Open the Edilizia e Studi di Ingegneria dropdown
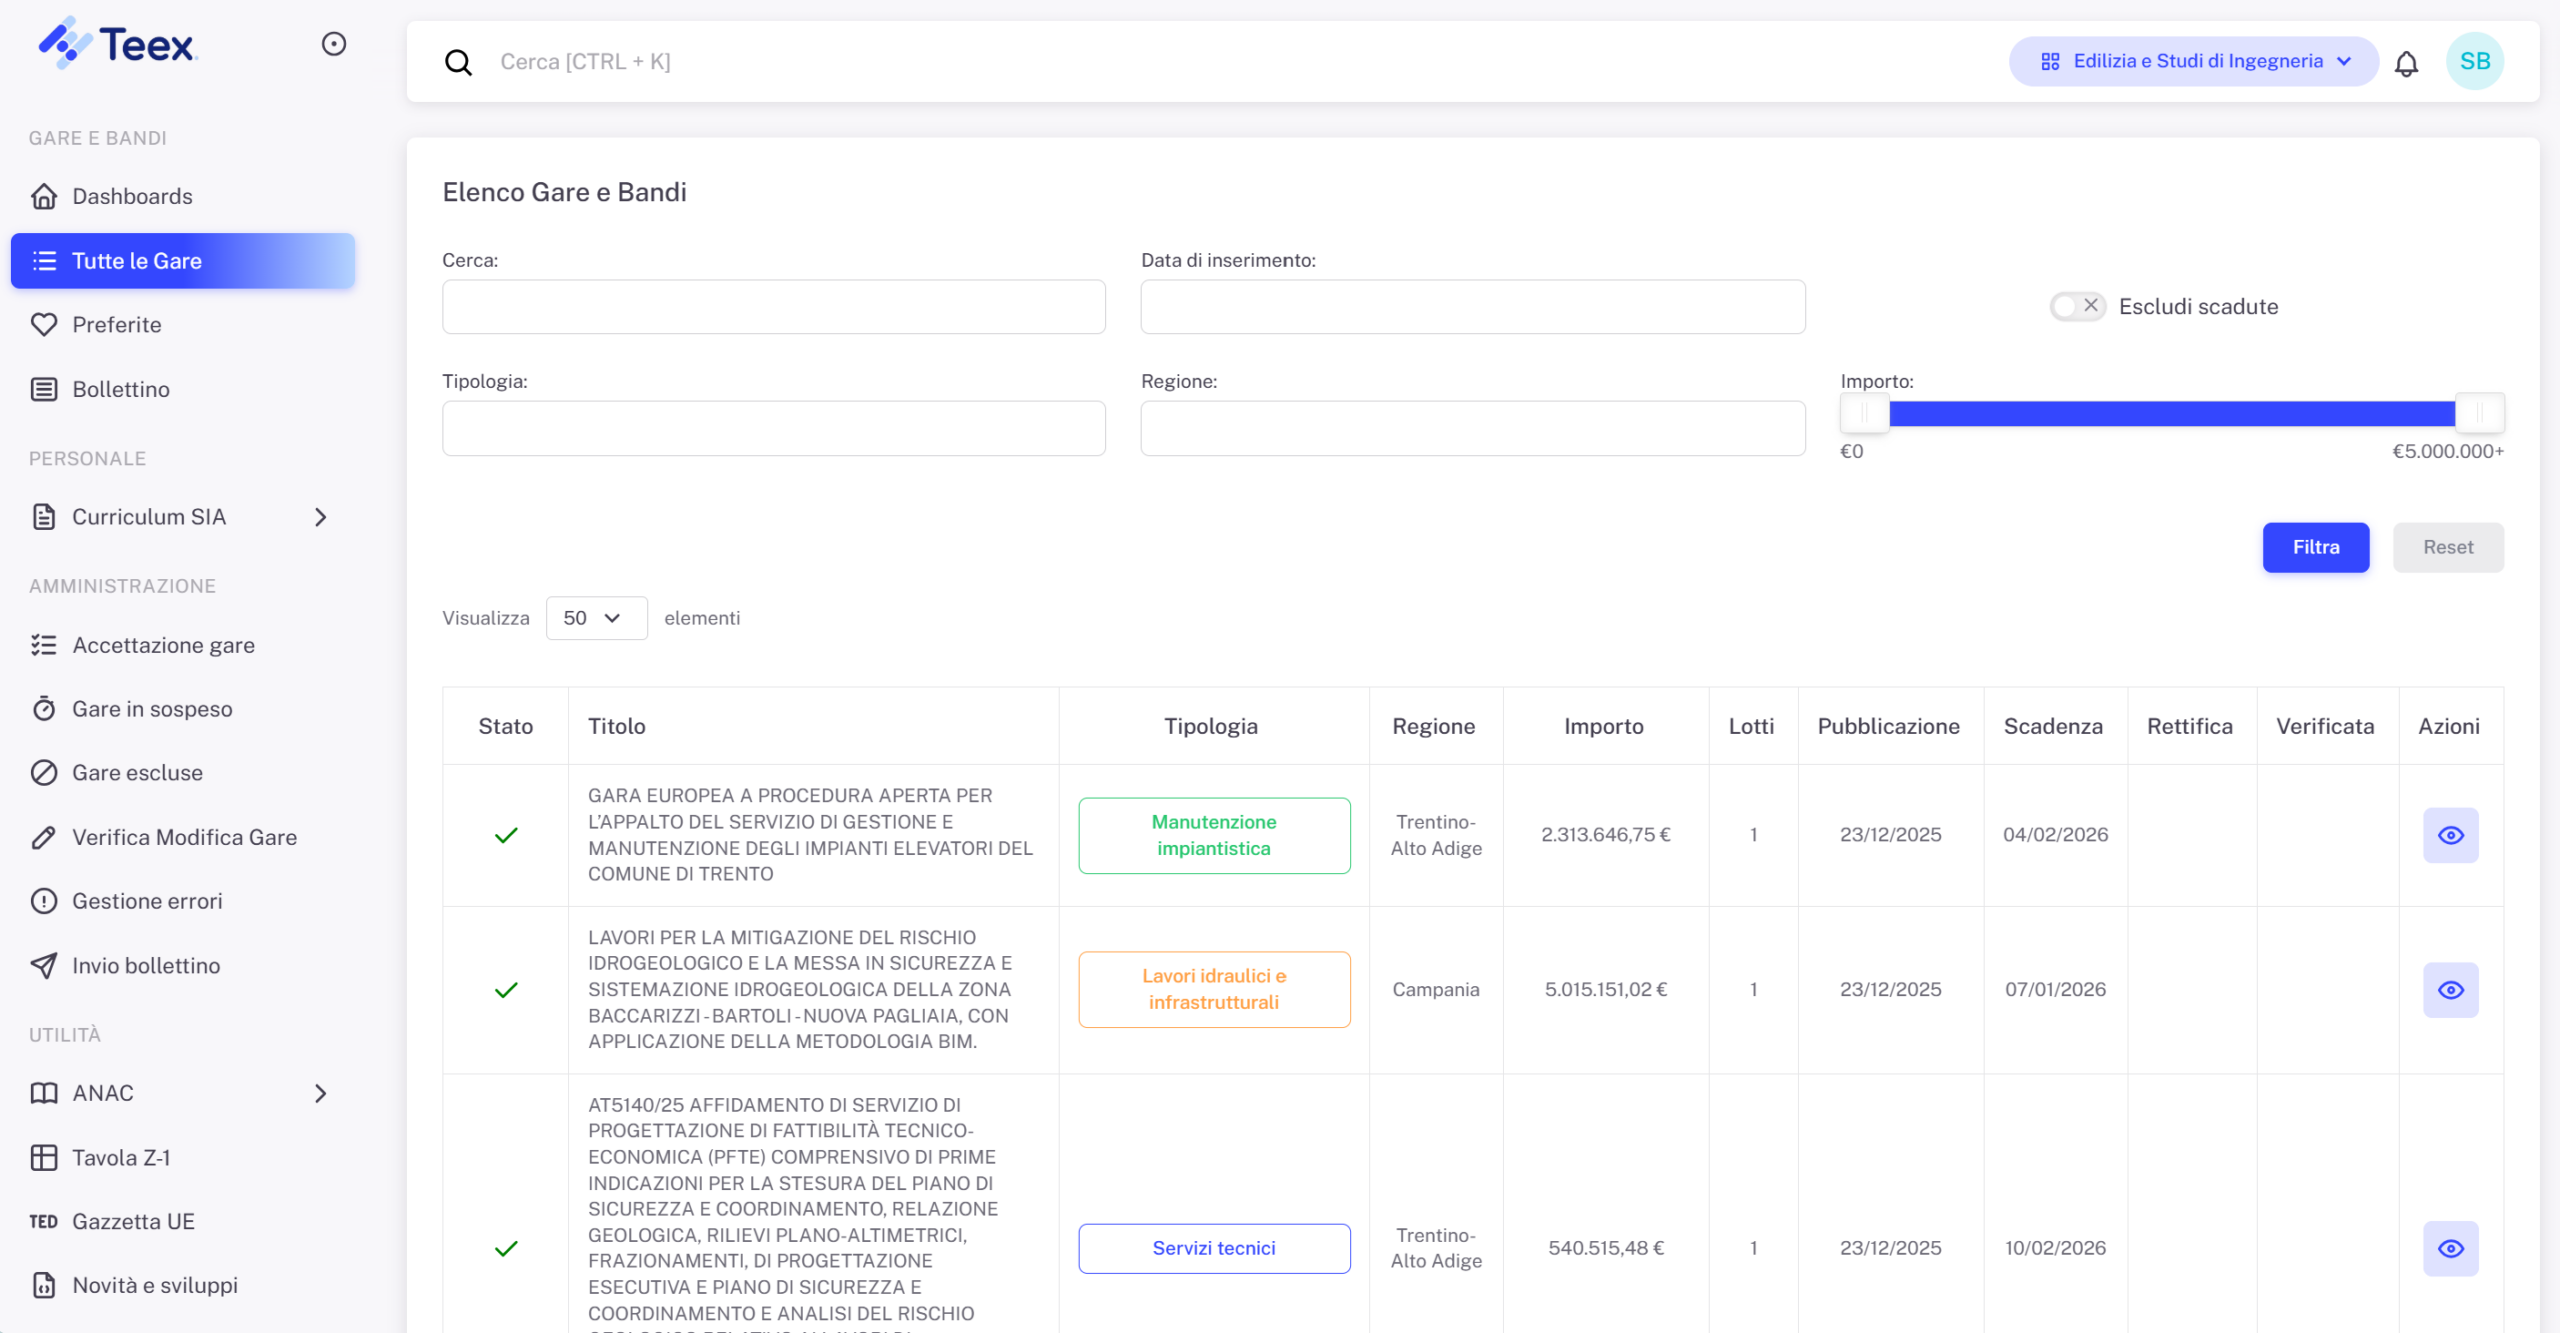This screenshot has height=1333, width=2560. 2194,62
